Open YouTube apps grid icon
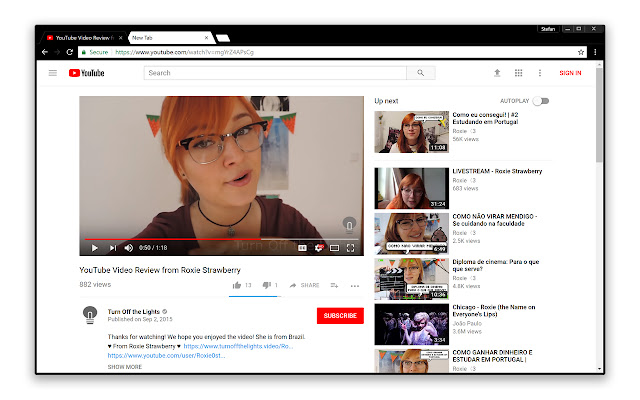The image size is (640, 400). point(518,73)
